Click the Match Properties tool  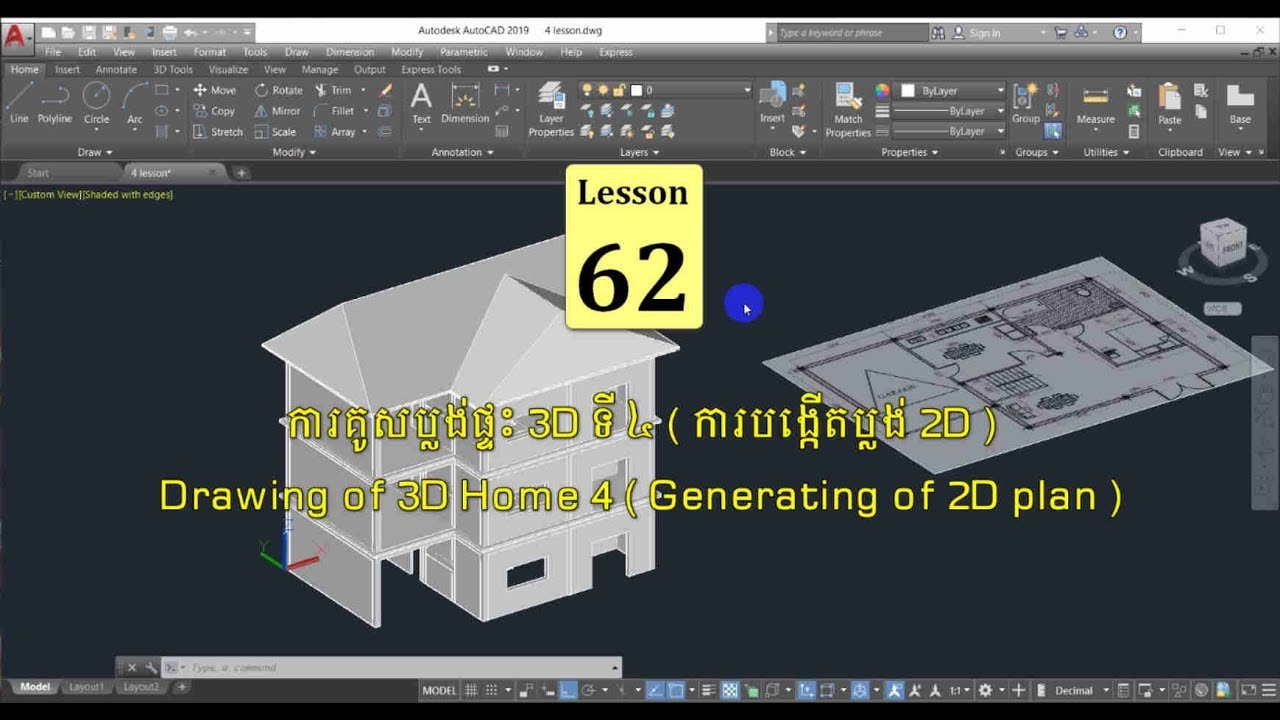pos(848,110)
